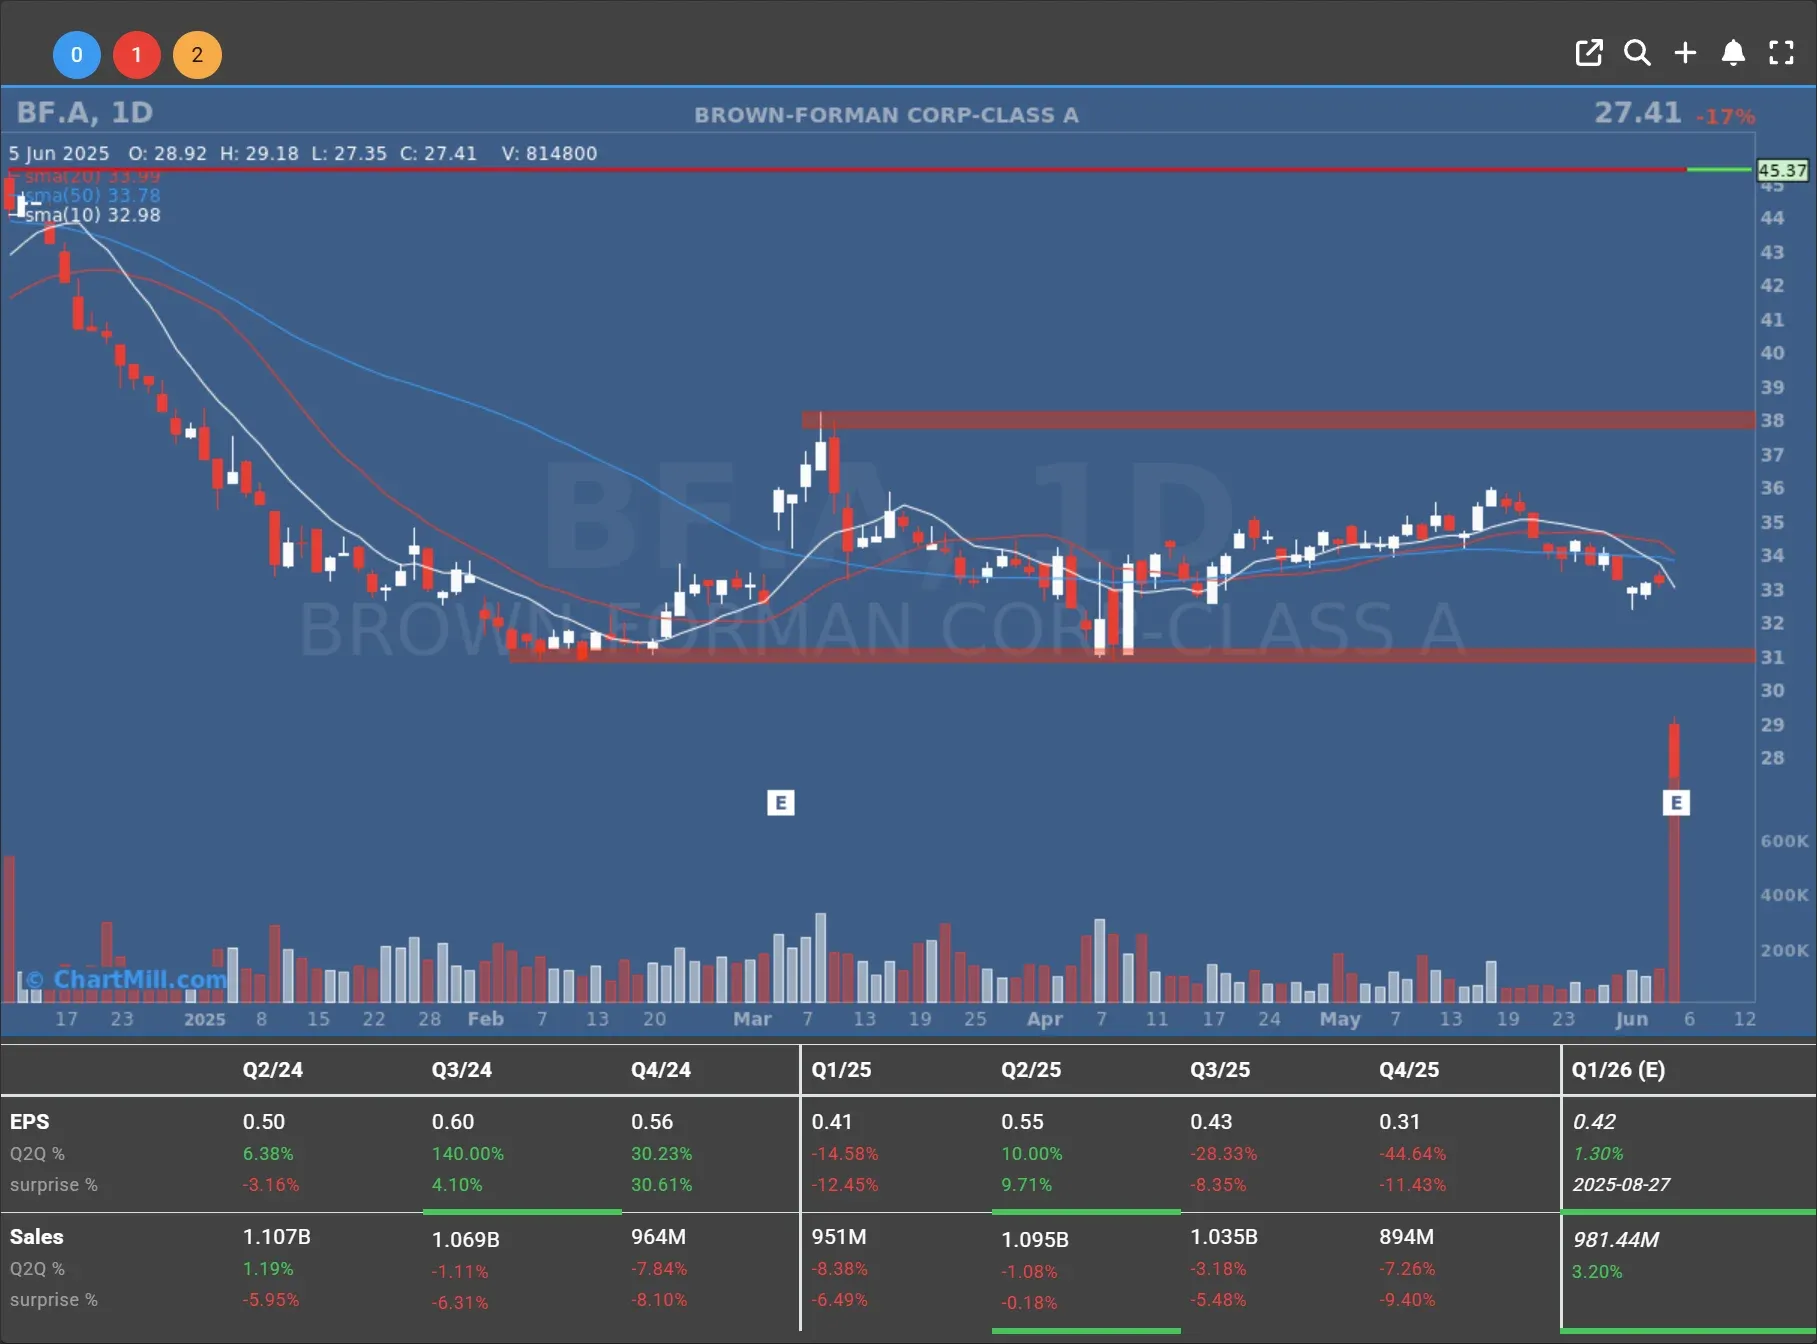Click the June earnings E marker

1676,802
